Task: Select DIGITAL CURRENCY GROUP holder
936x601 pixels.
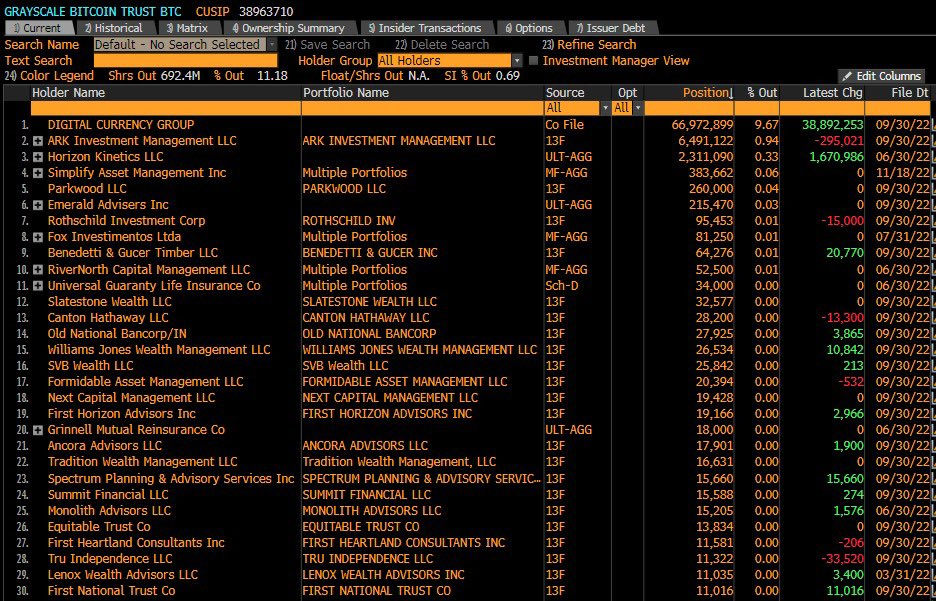Action: [x=121, y=125]
